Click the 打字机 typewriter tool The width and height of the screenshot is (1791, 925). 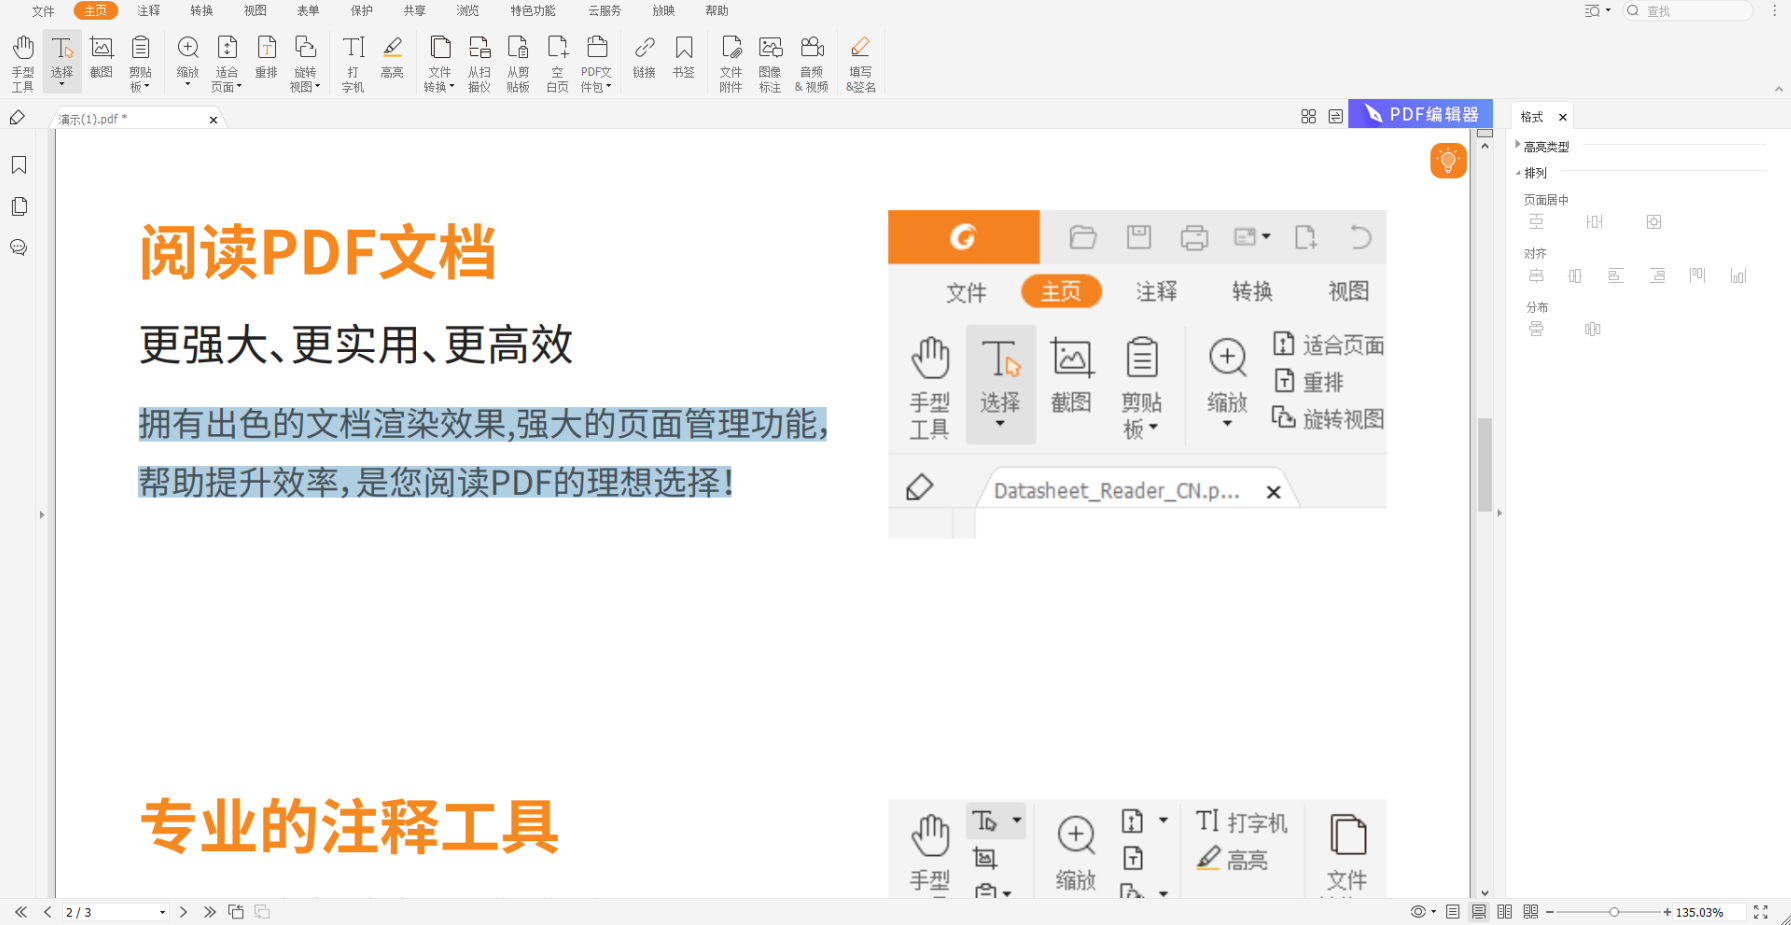pos(352,60)
